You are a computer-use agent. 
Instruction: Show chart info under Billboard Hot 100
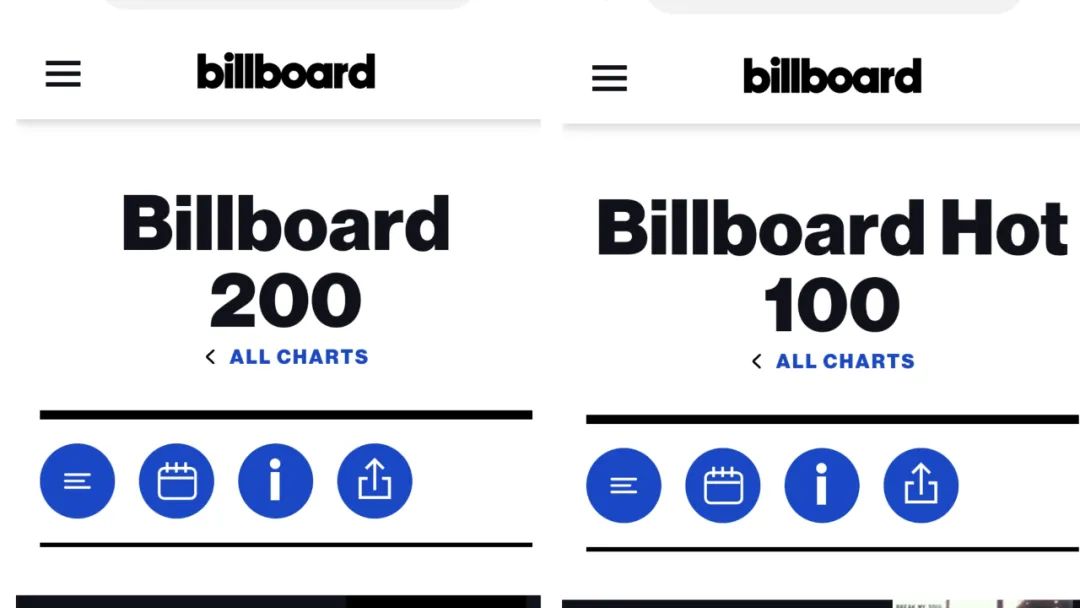[822, 485]
